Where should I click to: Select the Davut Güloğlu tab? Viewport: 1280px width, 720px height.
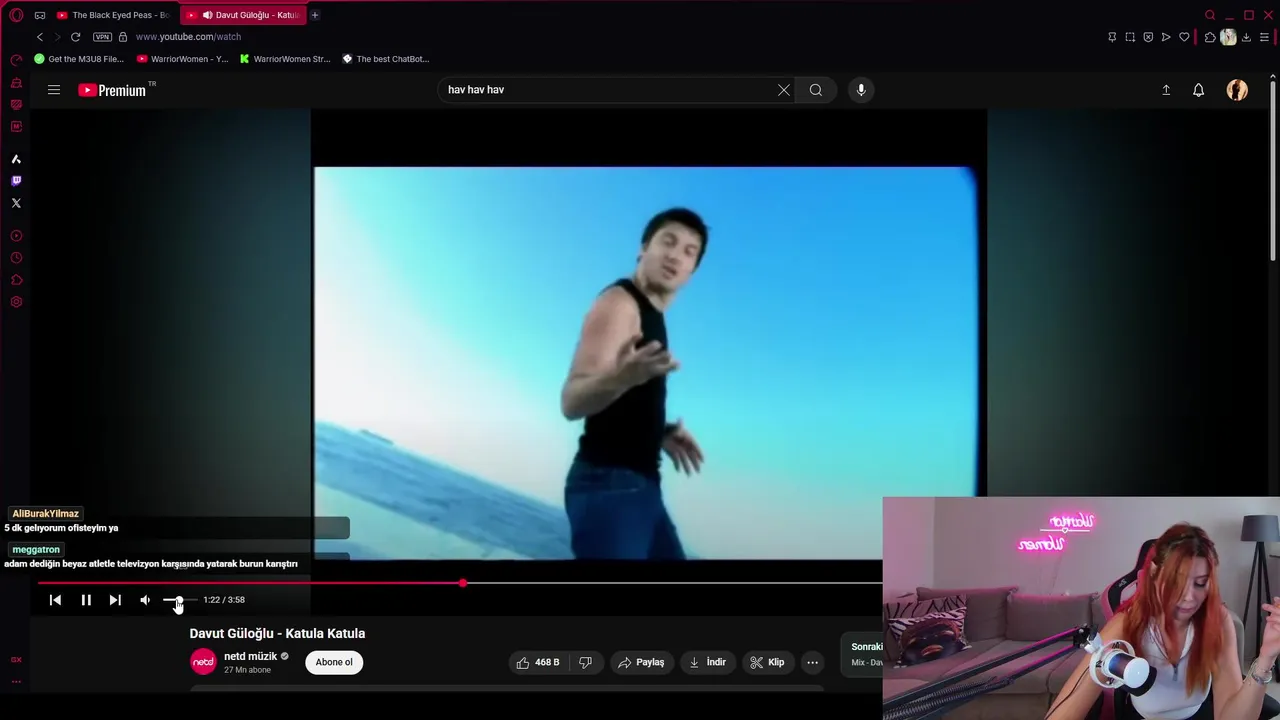click(x=242, y=15)
